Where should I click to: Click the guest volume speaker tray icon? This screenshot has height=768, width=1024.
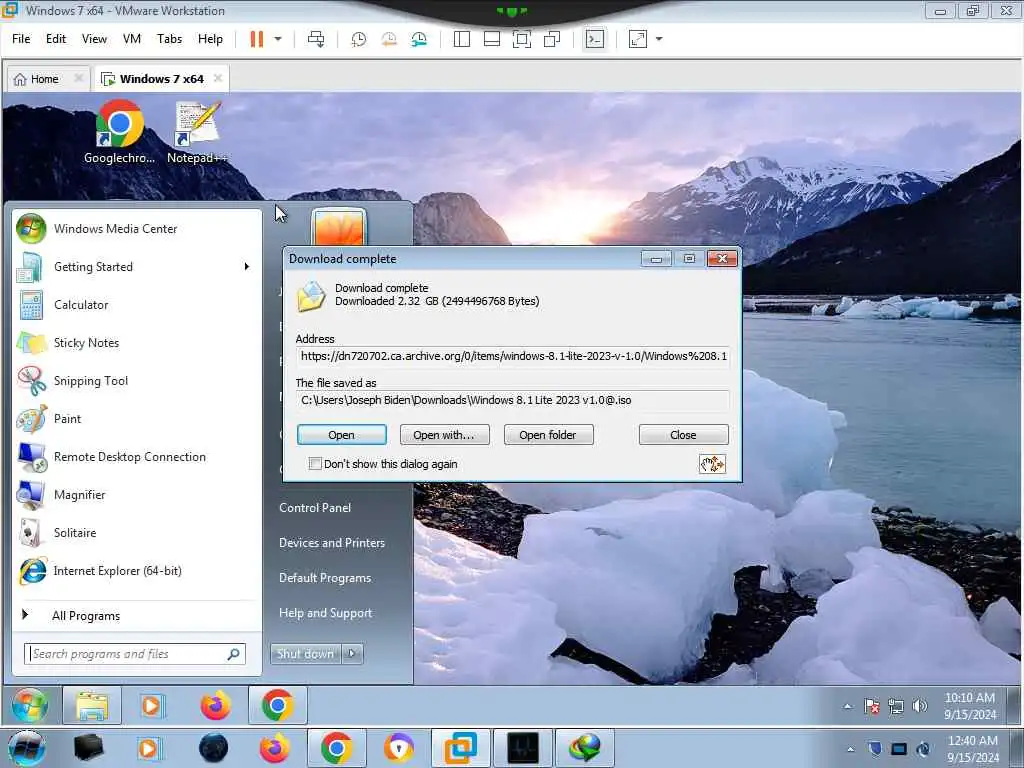[920, 706]
